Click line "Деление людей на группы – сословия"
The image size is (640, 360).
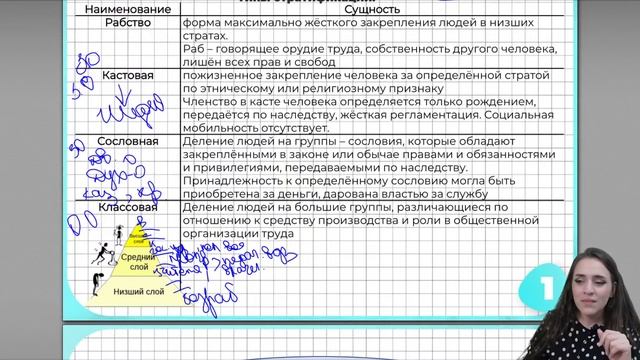tap(349, 141)
